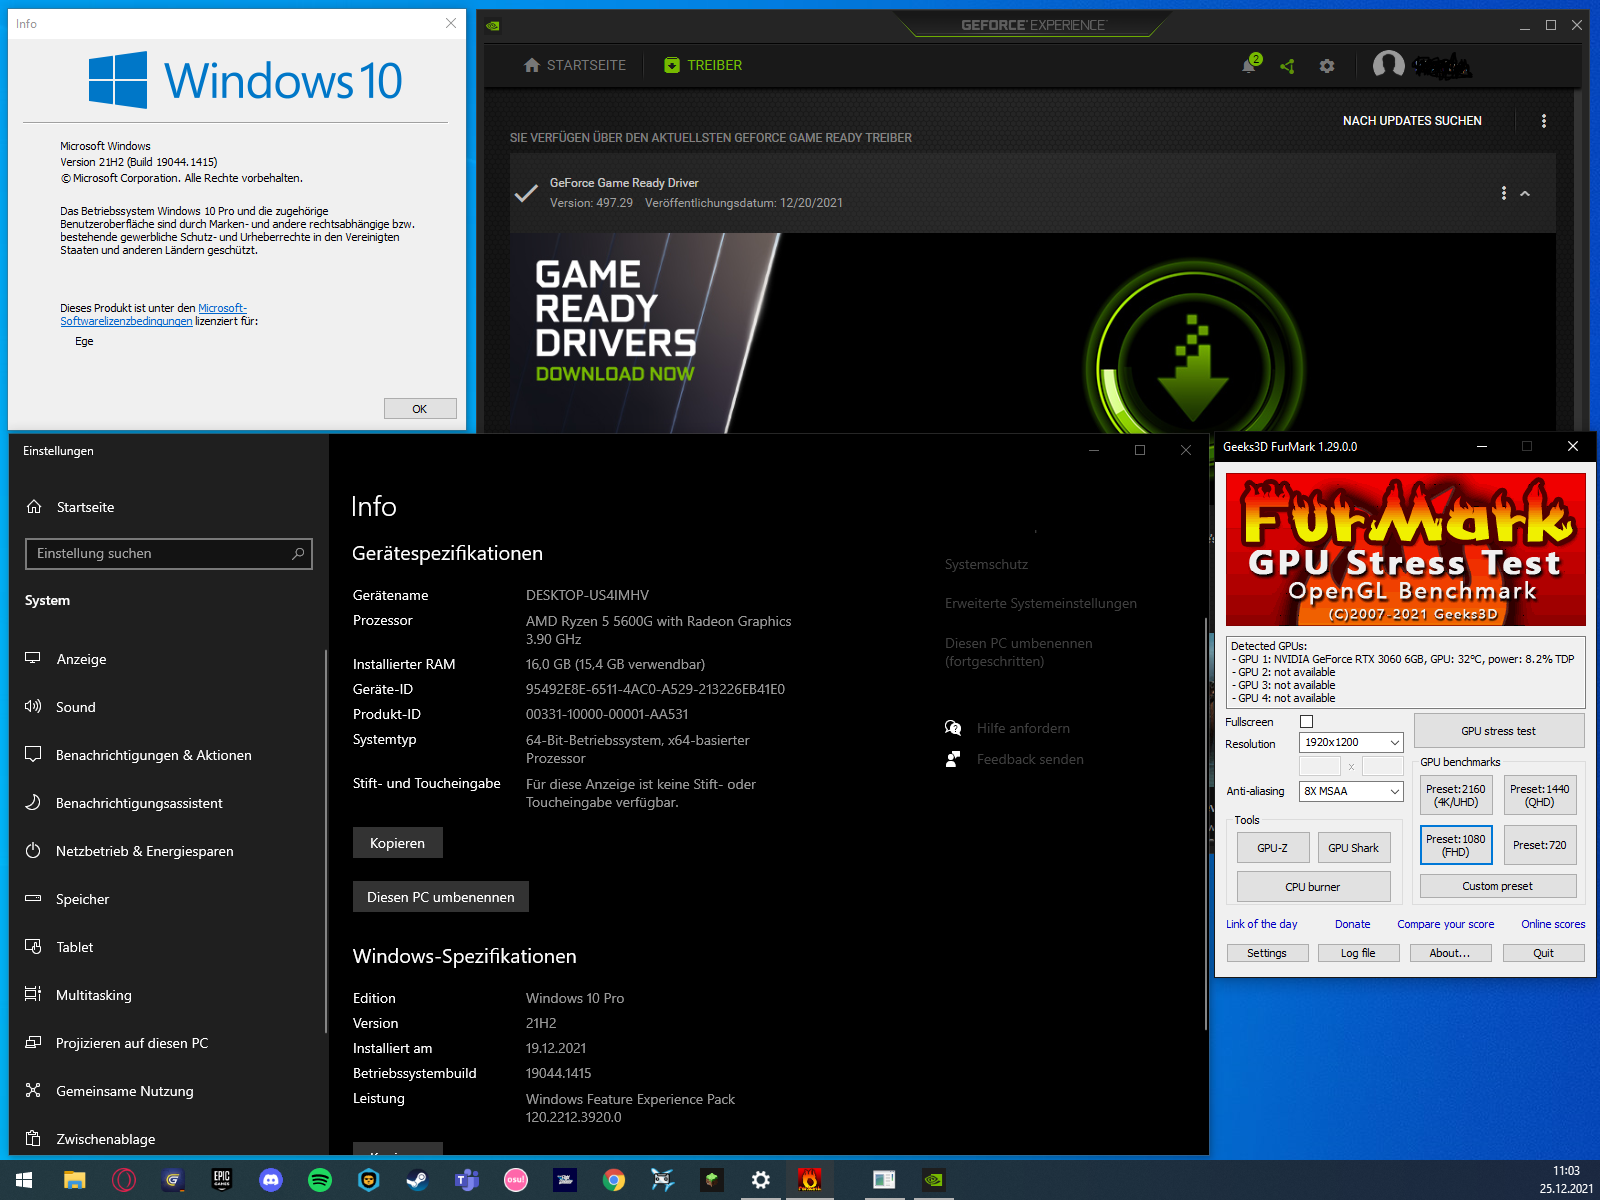
Task: Launch the GPU-Z tool
Action: [1273, 848]
